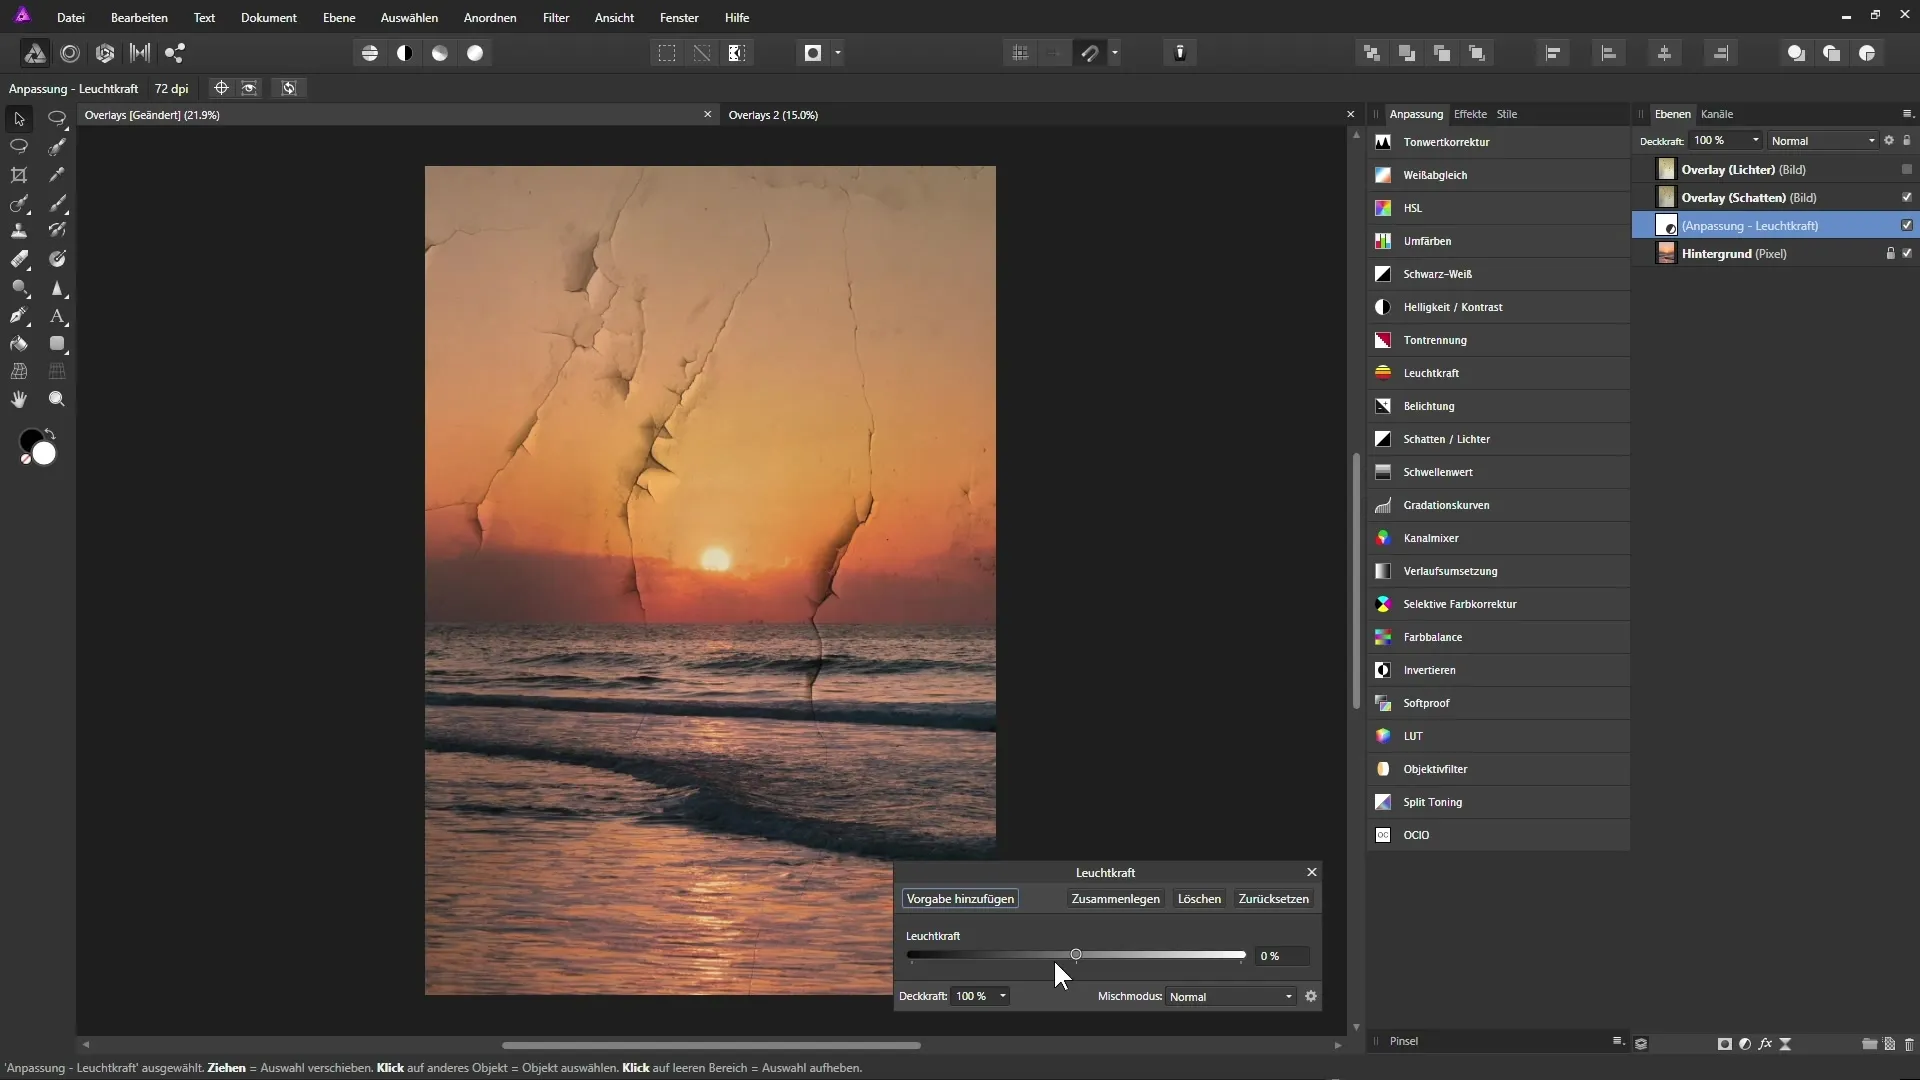
Task: Click the layer effects fx icon
Action: coord(1765,1044)
